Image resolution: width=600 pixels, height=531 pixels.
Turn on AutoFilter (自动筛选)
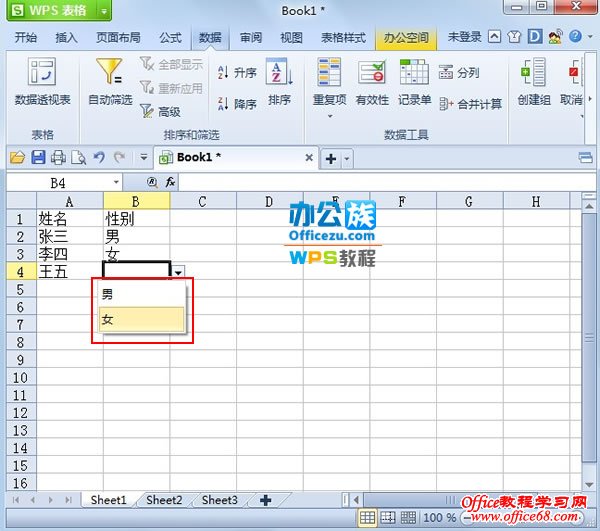(110, 81)
